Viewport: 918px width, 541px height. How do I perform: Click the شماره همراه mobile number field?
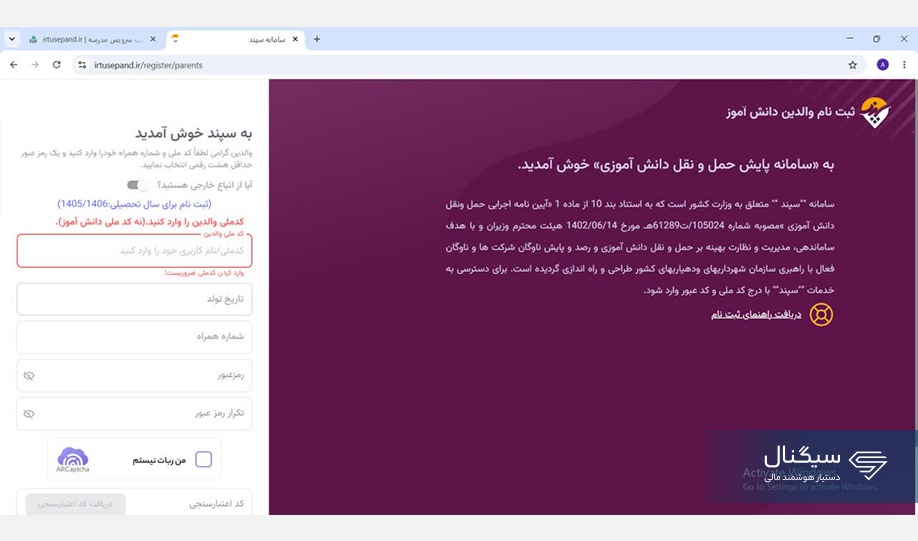[x=135, y=337]
